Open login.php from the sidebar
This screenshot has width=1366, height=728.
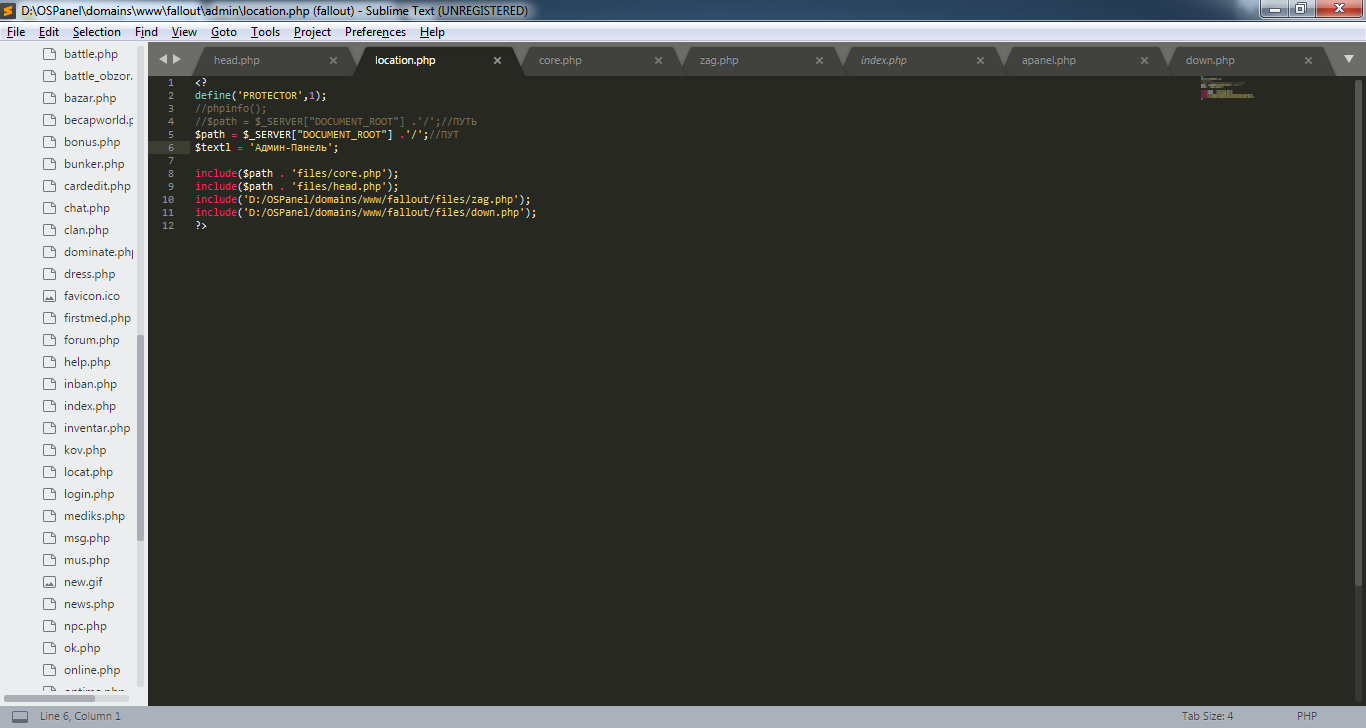[x=89, y=494]
